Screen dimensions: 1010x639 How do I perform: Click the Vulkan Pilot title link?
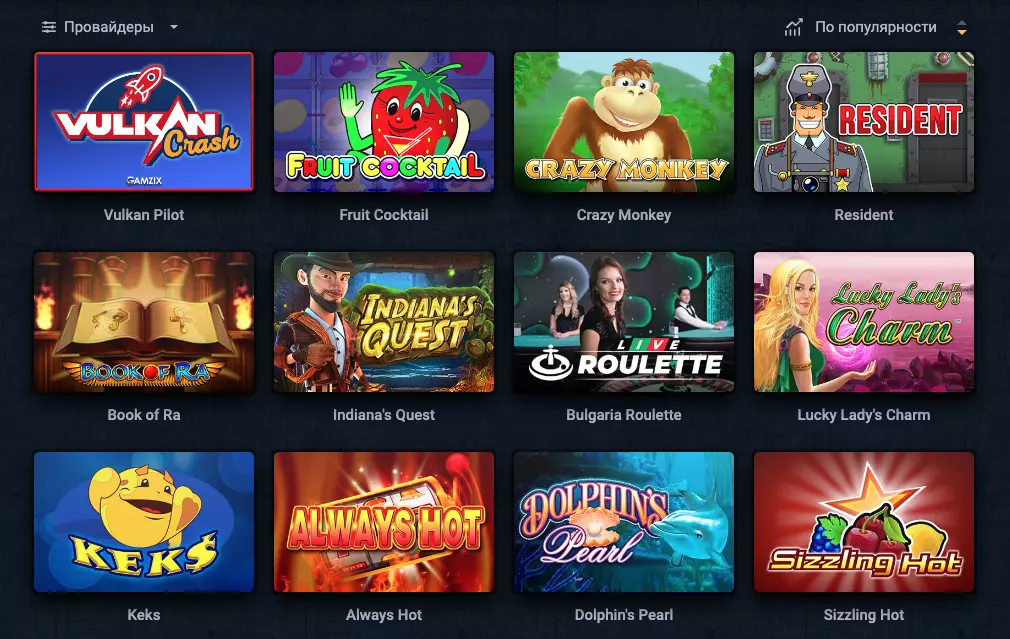(144, 215)
